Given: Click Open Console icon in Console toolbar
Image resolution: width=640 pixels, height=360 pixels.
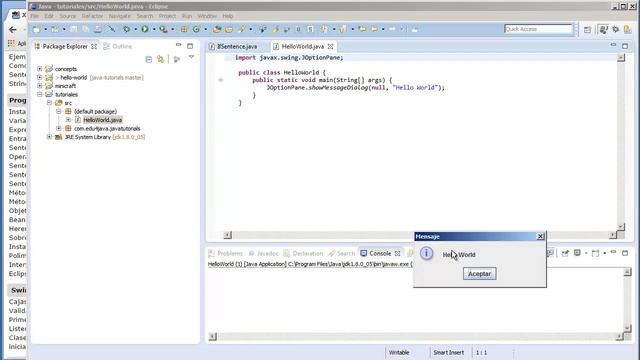Looking at the screenshot, I should [x=596, y=253].
